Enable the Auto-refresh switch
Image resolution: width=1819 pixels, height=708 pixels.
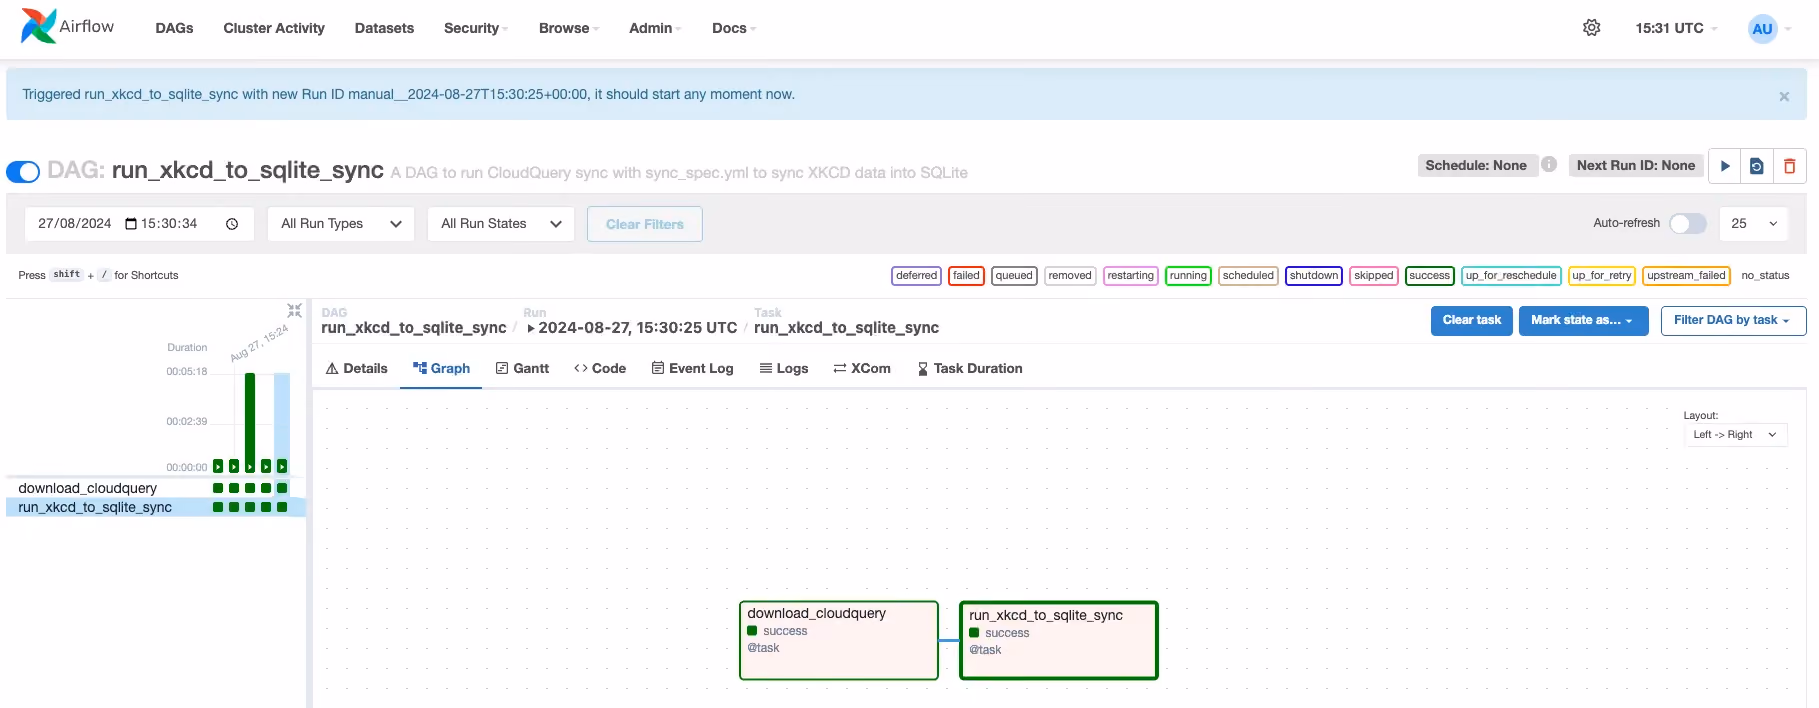(1688, 223)
